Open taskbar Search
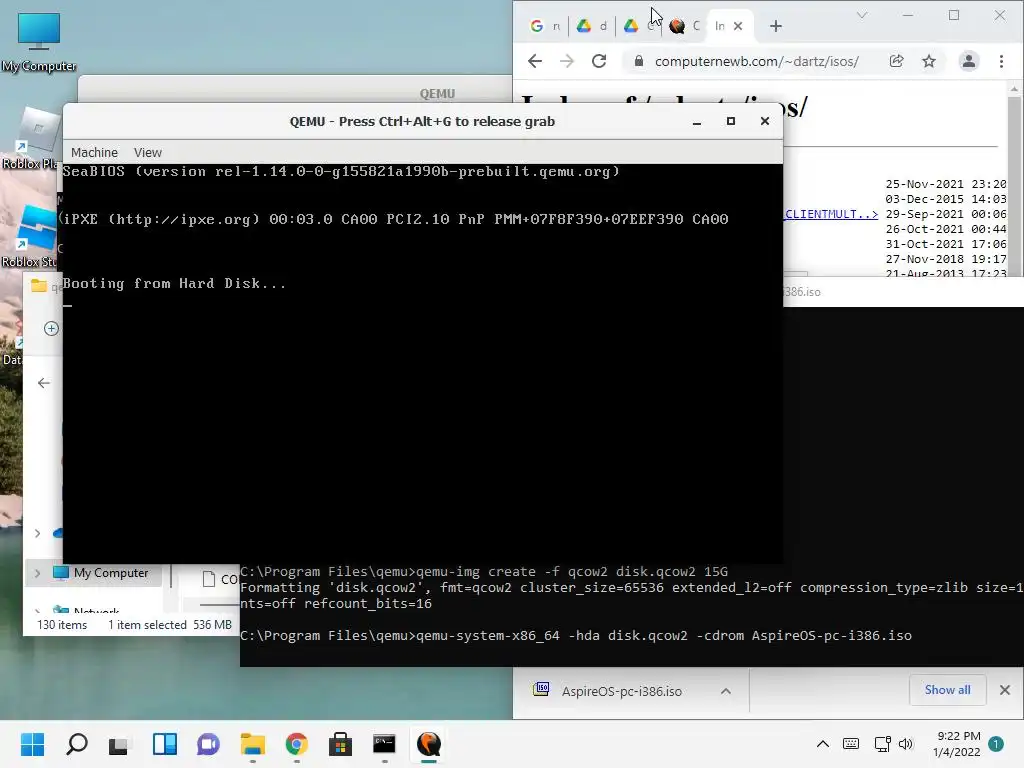Viewport: 1024px width, 768px height. (77, 744)
